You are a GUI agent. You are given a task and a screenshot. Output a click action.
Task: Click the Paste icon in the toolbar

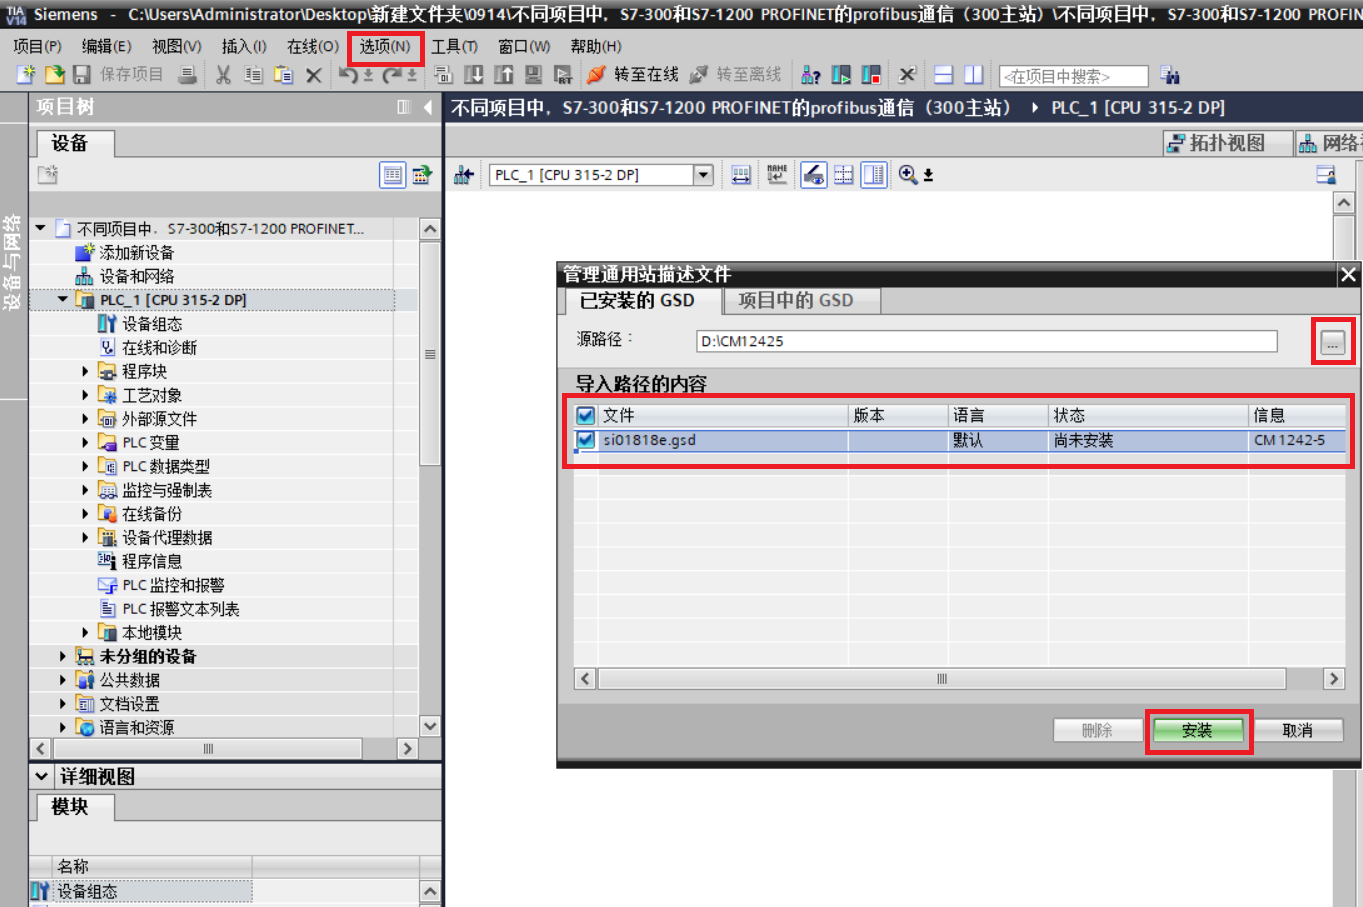coord(283,75)
